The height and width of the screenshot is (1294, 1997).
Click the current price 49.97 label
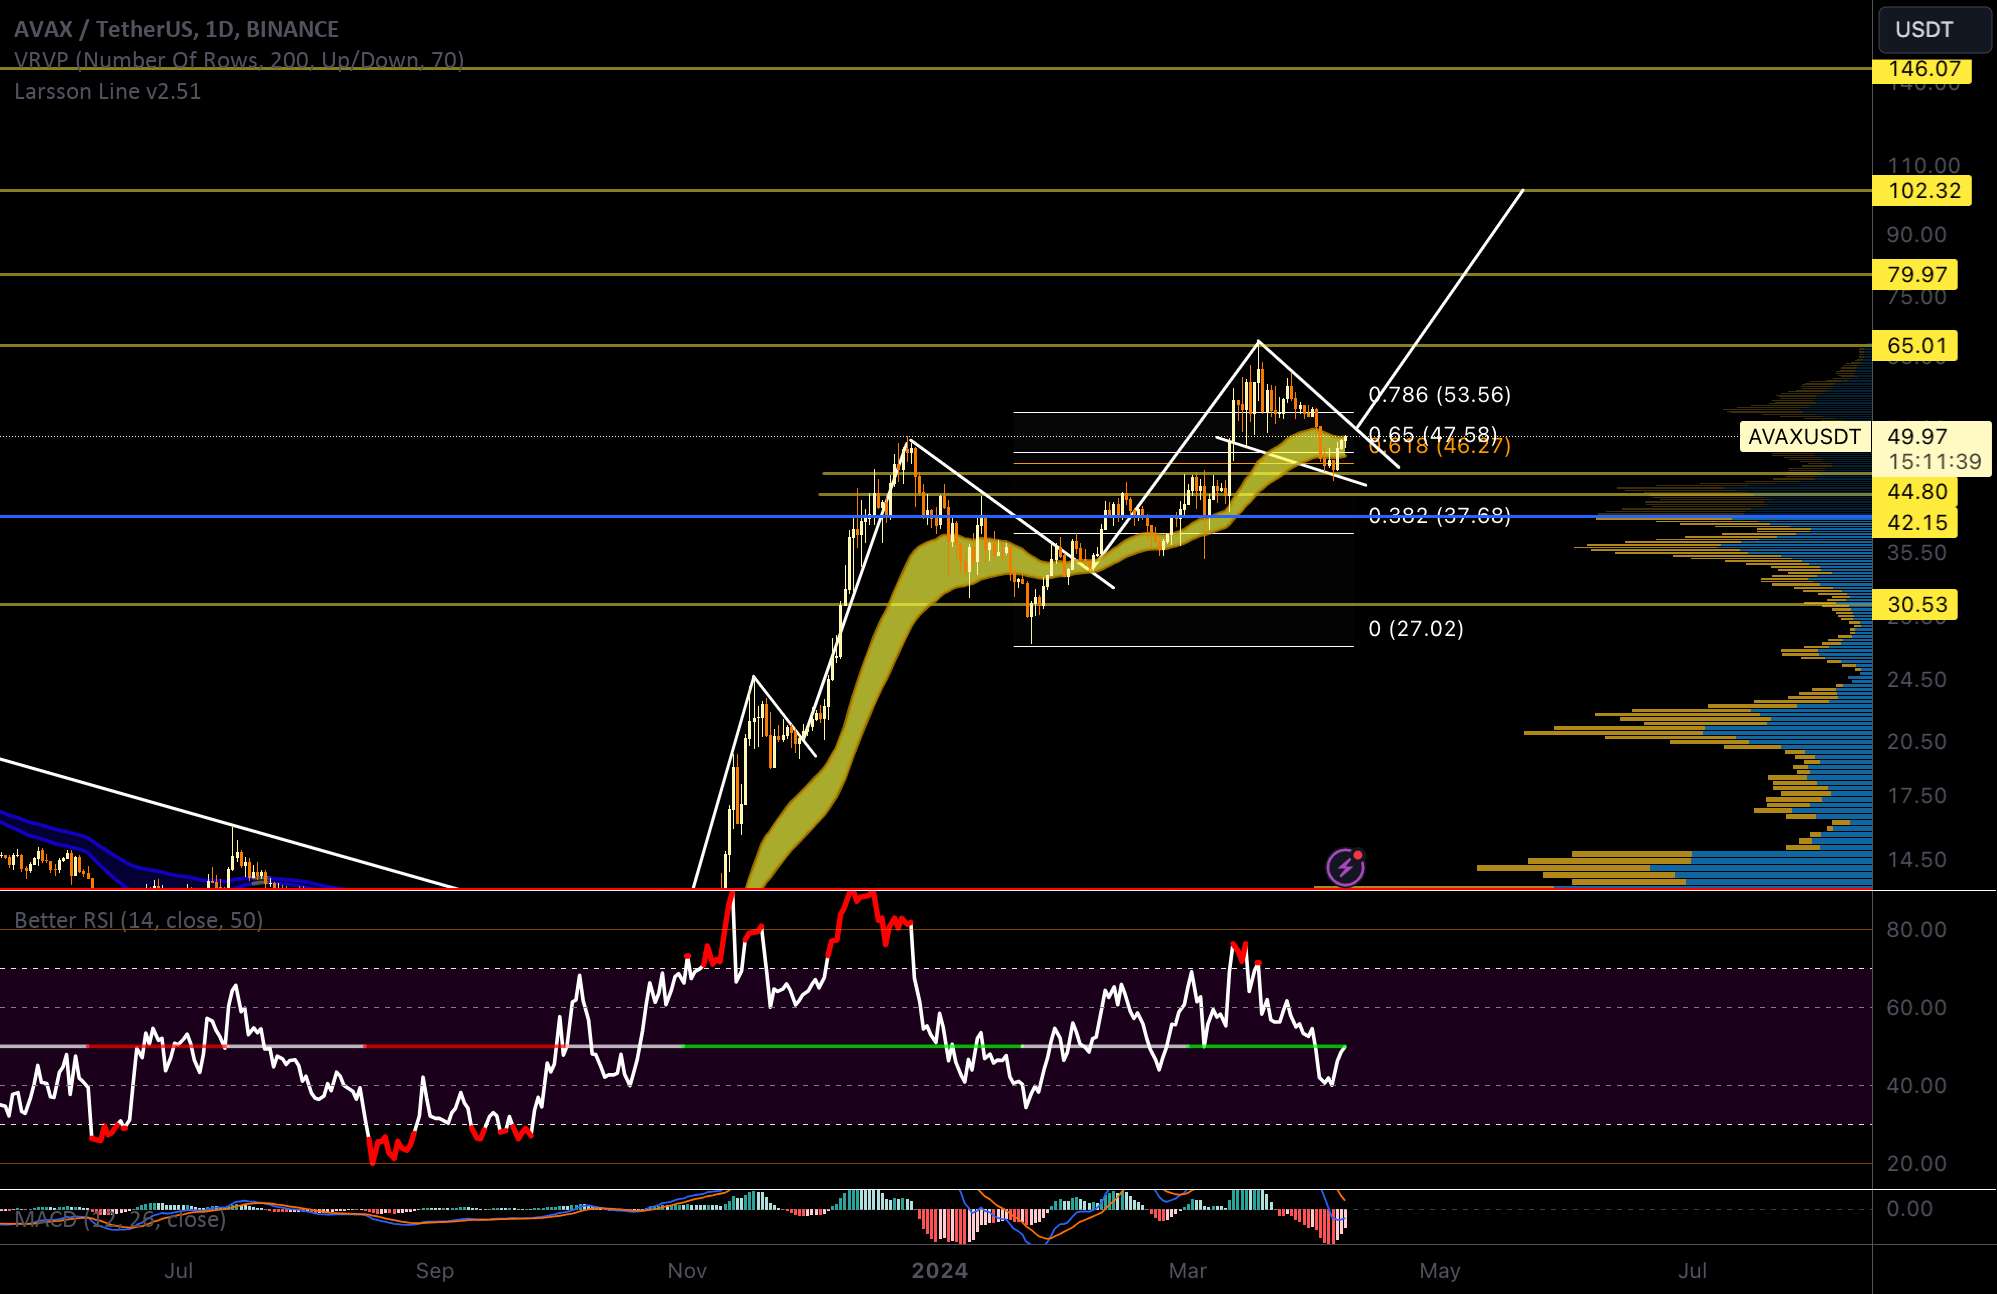click(x=1917, y=436)
